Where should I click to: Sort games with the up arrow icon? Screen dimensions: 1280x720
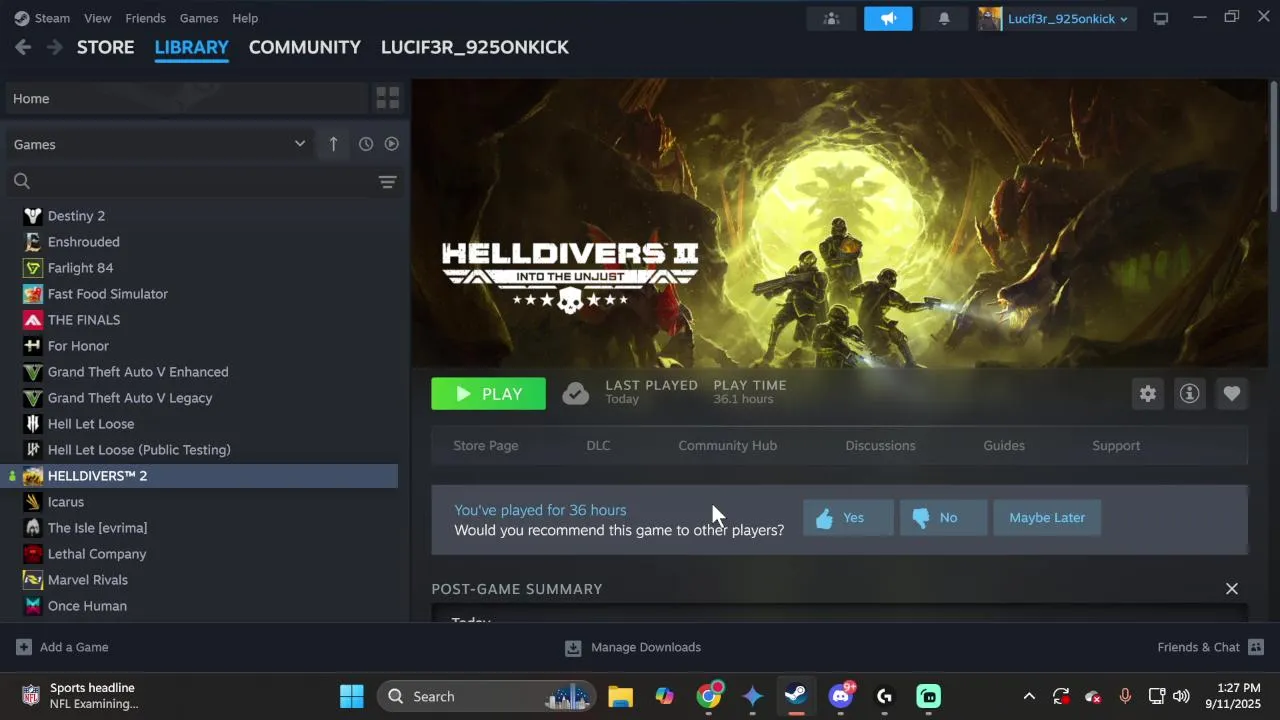333,144
